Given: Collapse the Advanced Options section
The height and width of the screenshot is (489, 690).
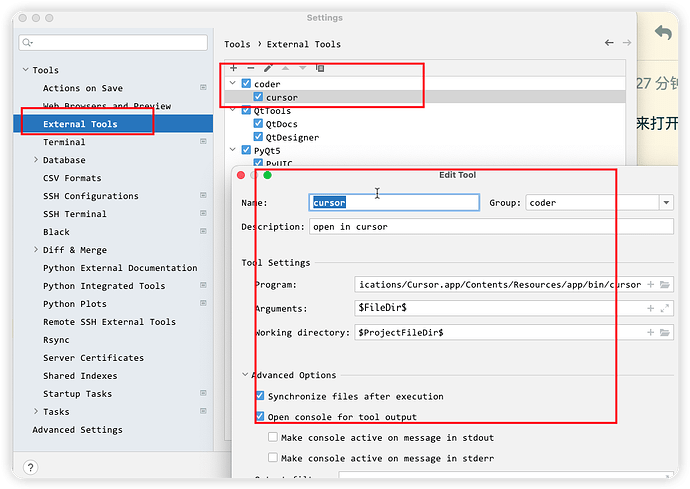Looking at the screenshot, I should pyautogui.click(x=245, y=375).
